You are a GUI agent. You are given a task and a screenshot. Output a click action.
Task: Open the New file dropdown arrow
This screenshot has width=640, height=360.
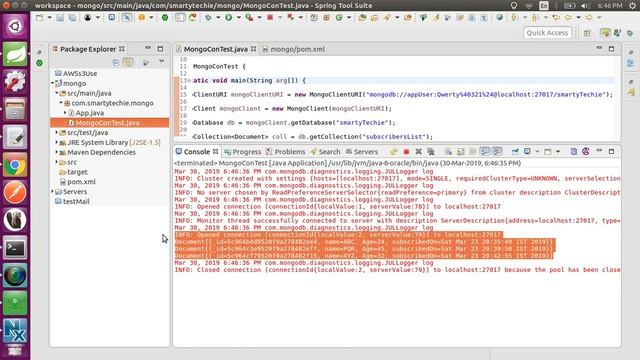pos(49,18)
